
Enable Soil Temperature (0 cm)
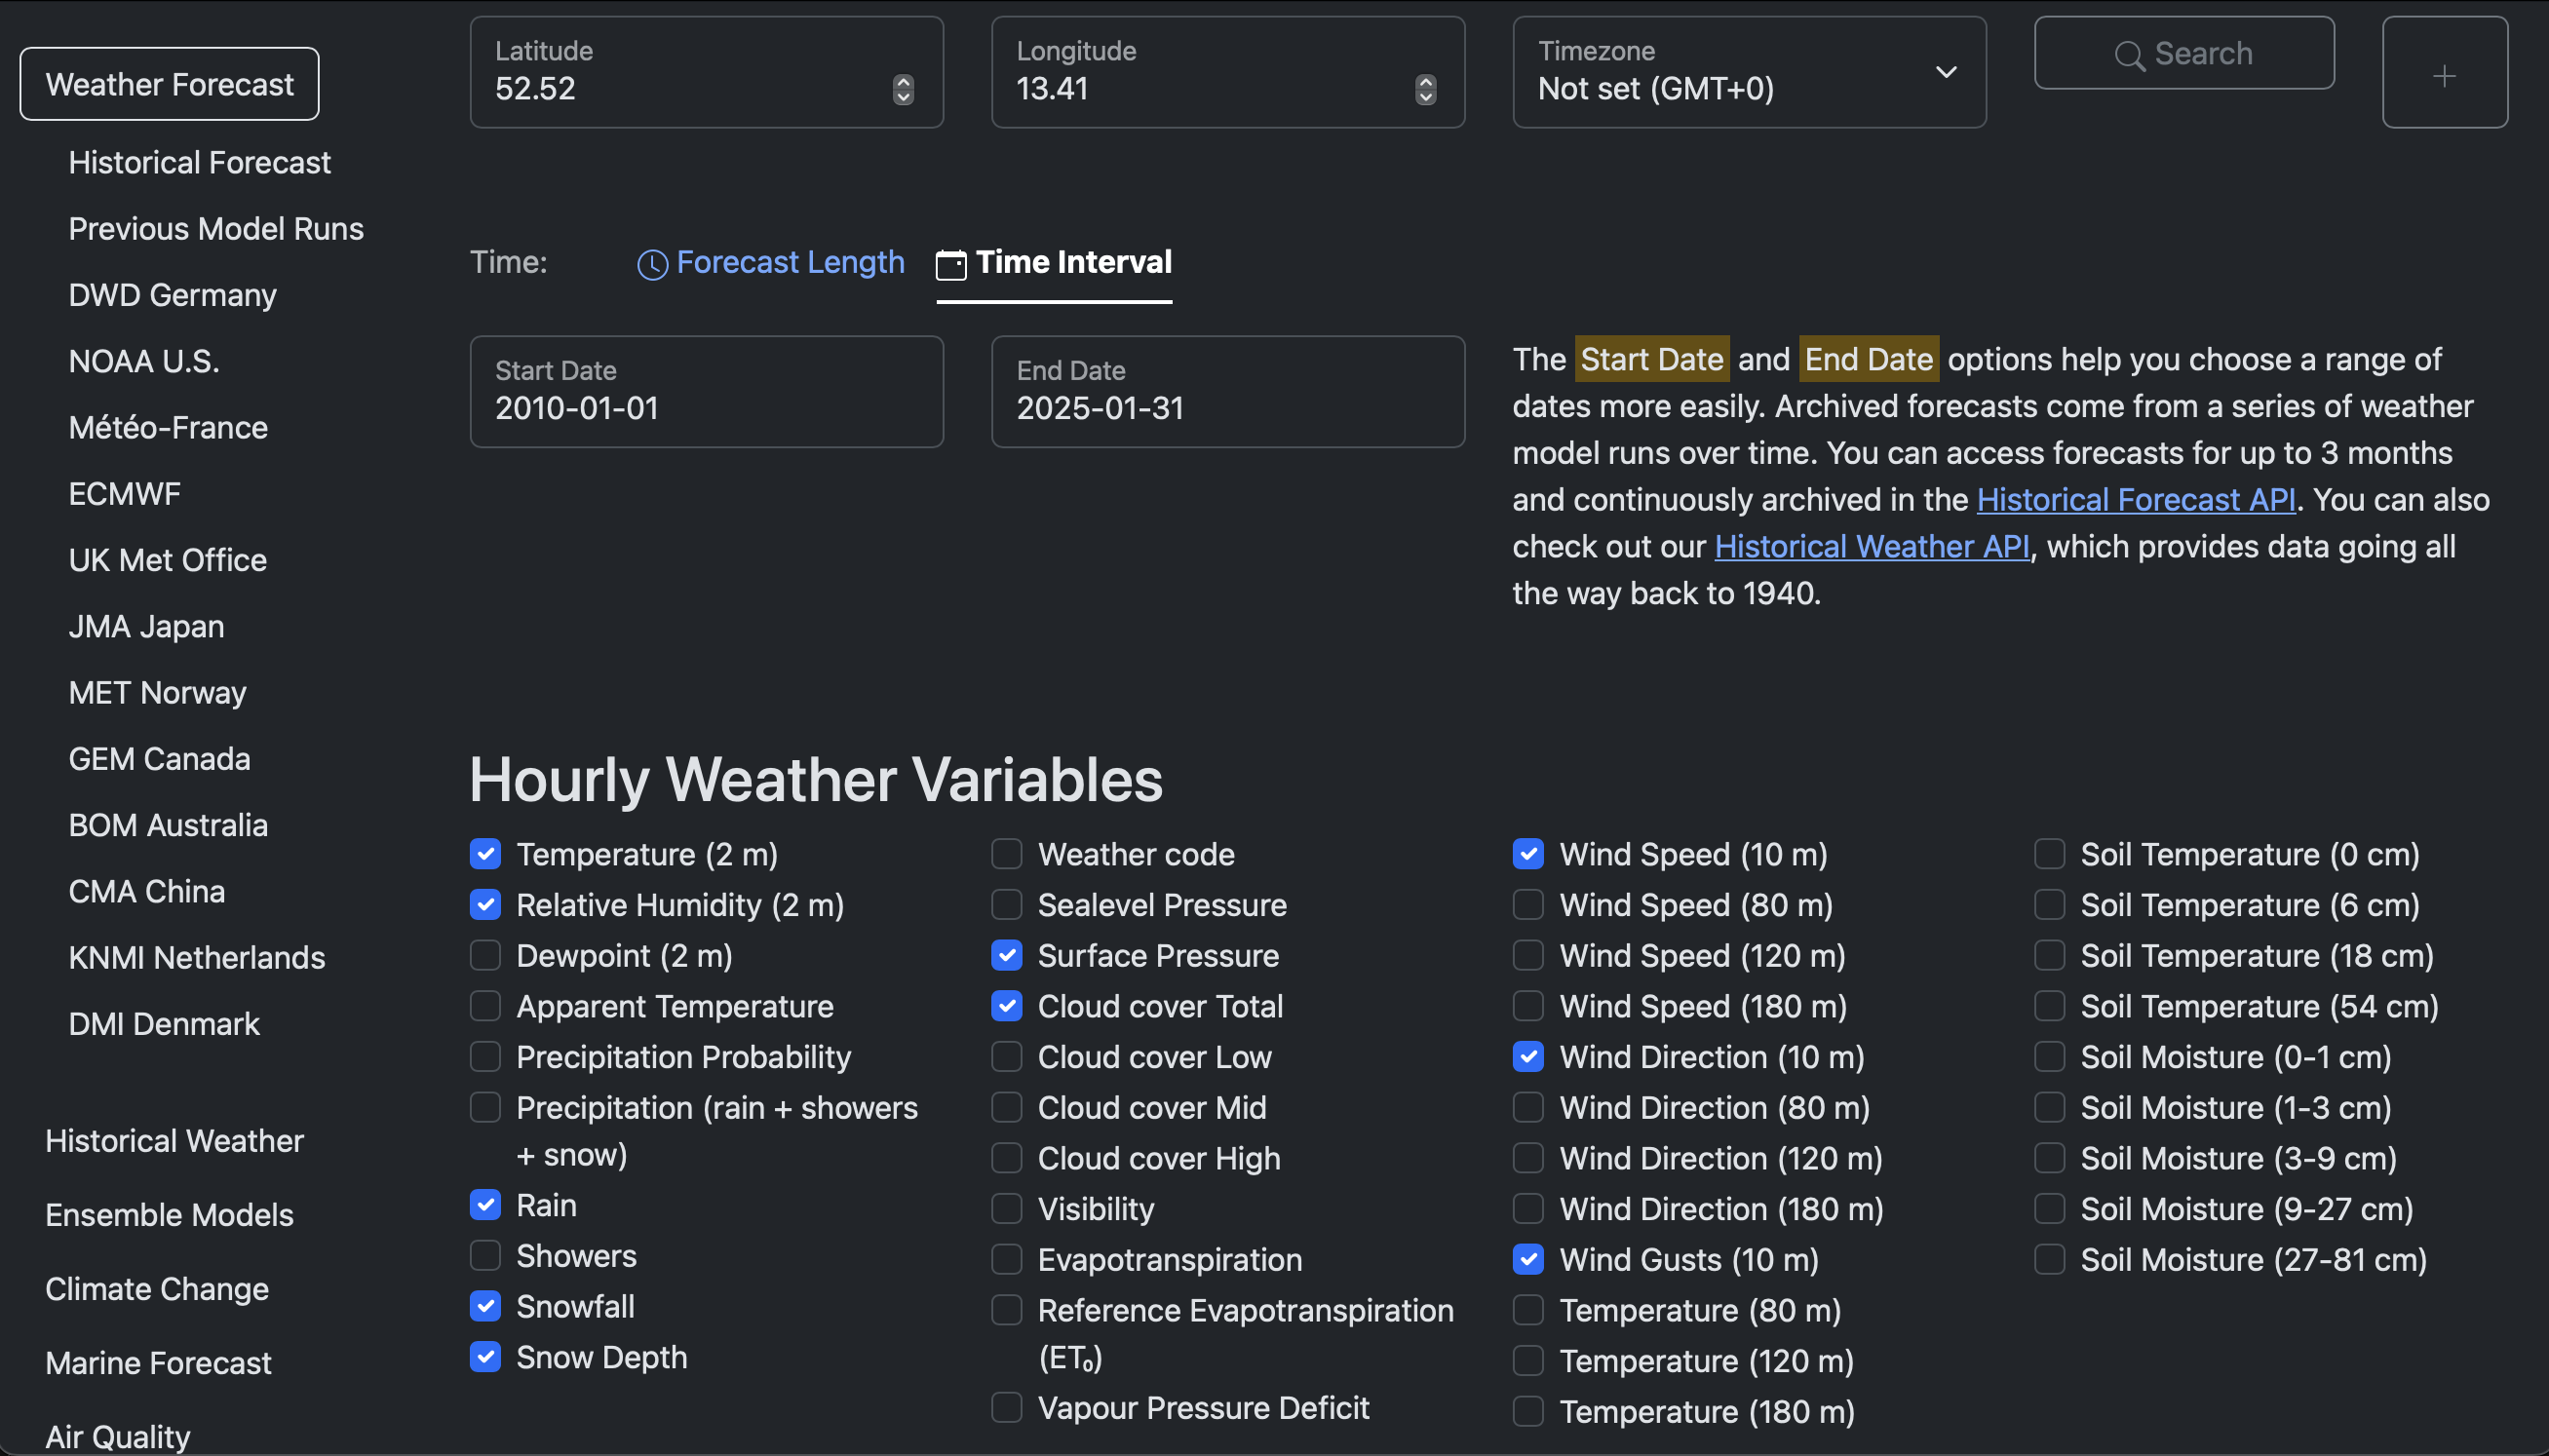[2050, 854]
